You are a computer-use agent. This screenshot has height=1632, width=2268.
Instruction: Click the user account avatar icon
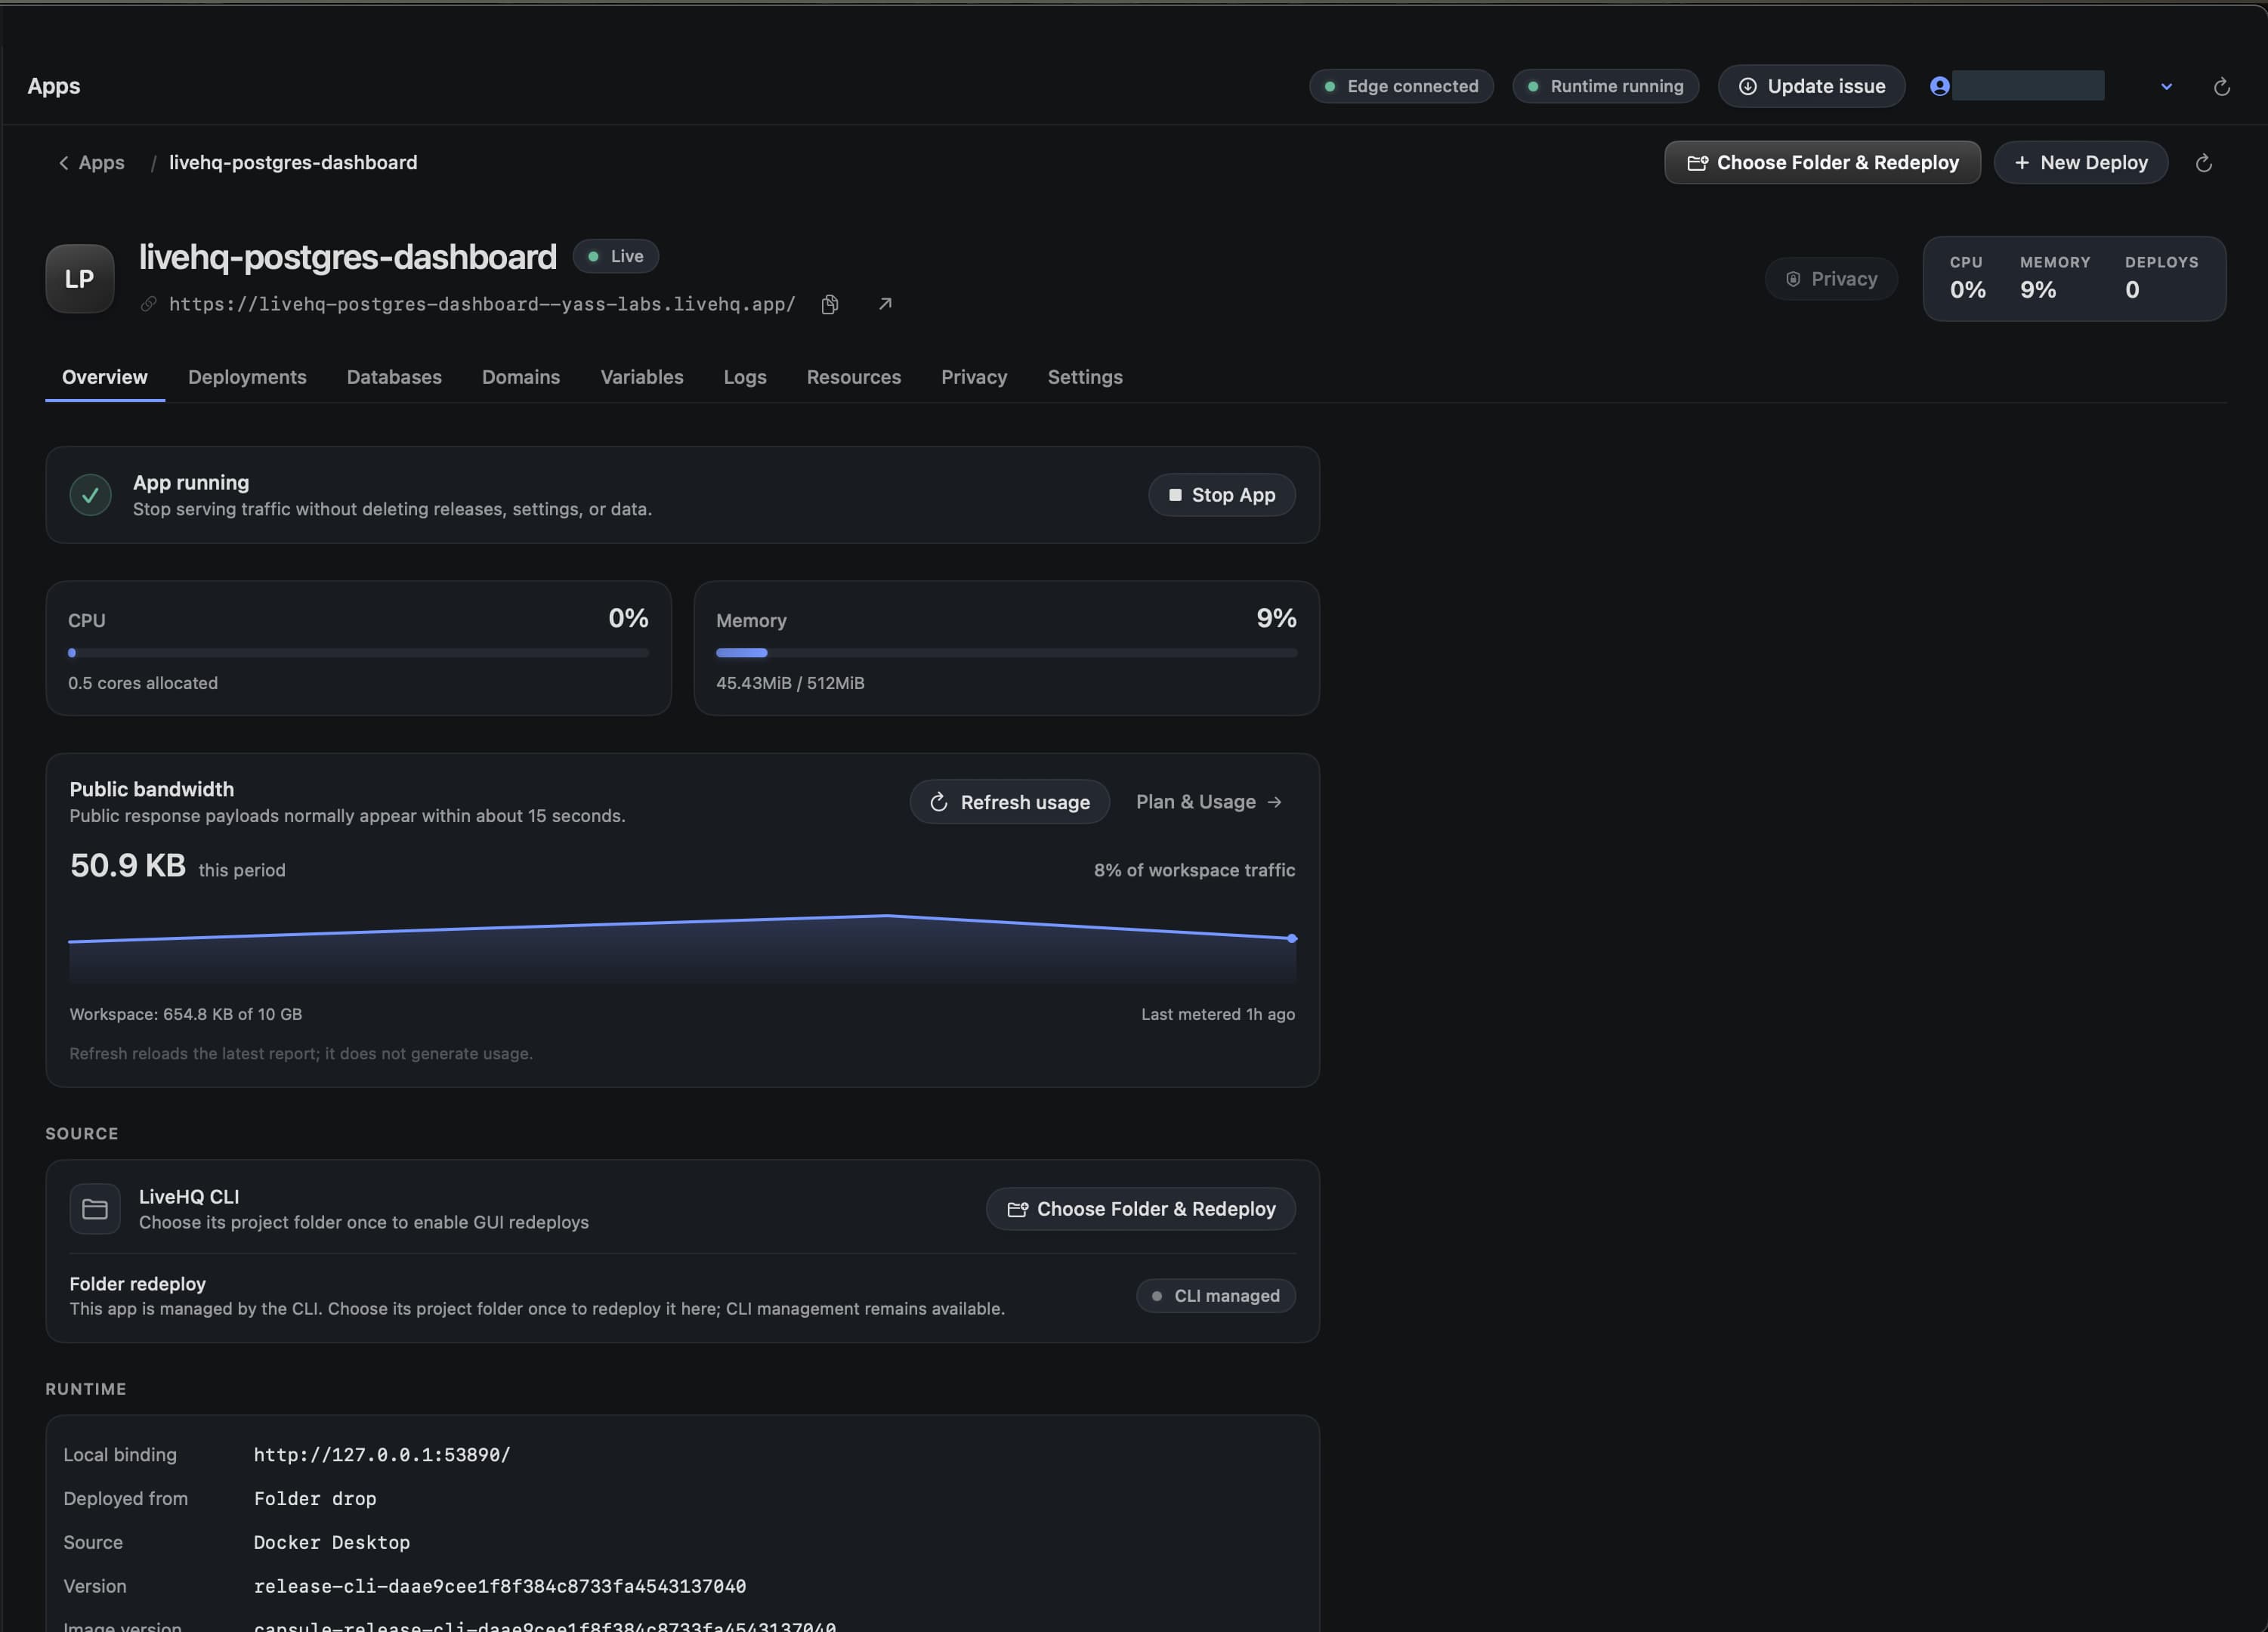(1939, 86)
